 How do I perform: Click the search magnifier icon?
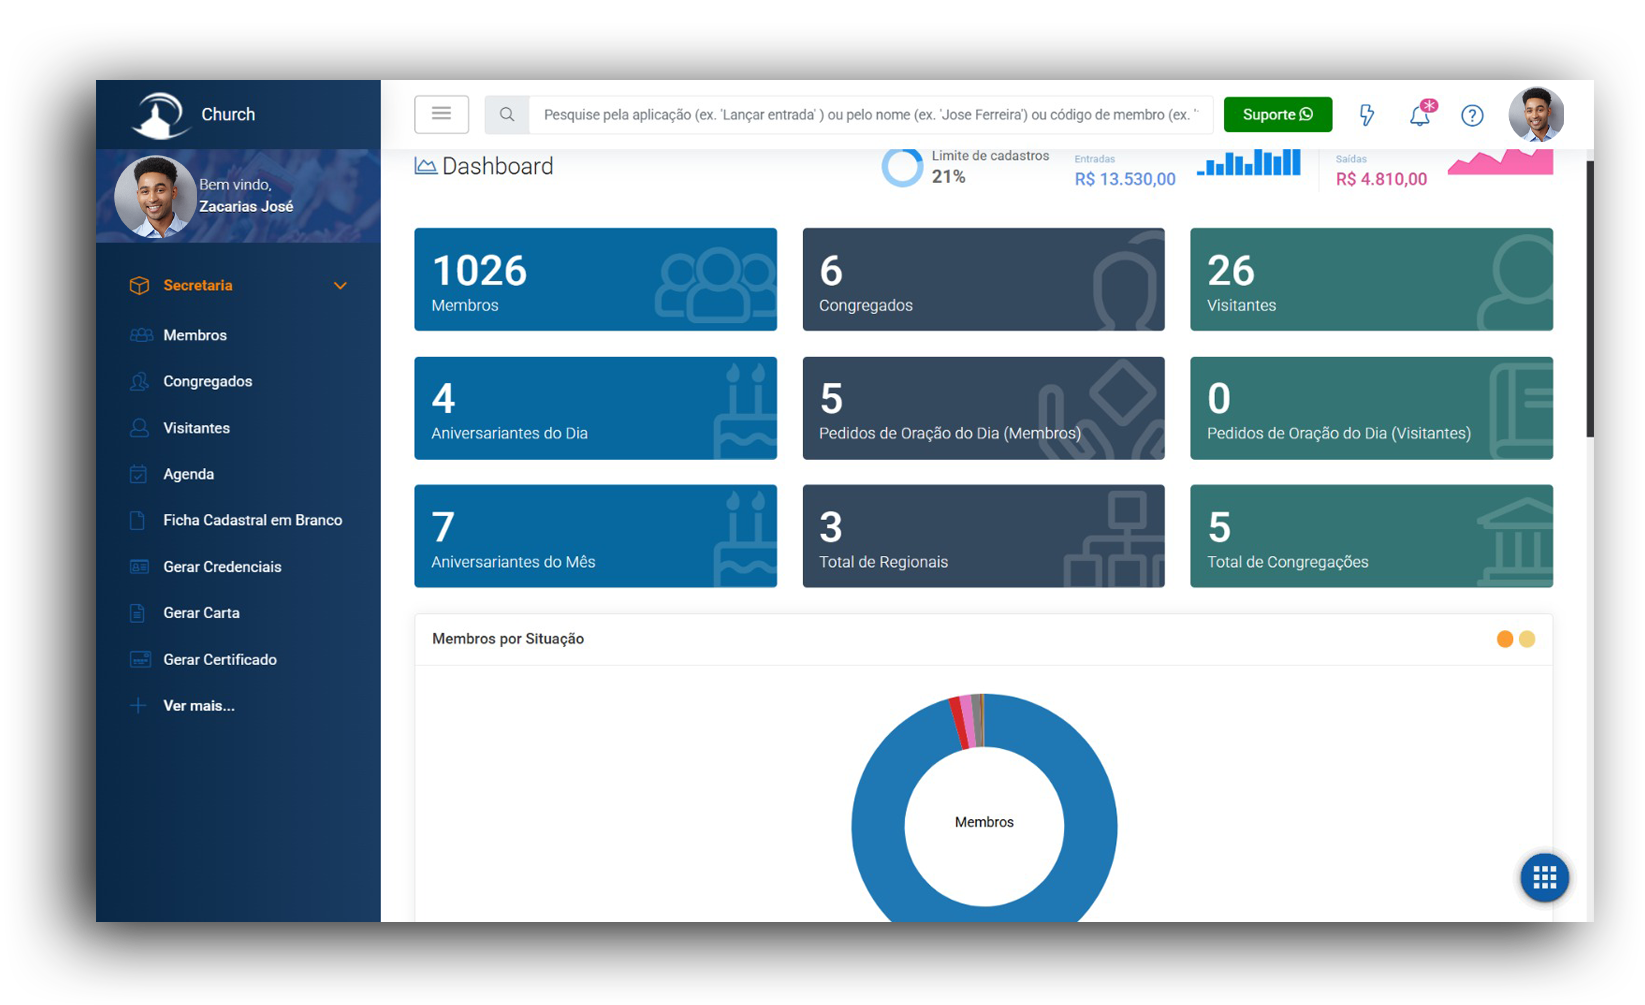507,115
